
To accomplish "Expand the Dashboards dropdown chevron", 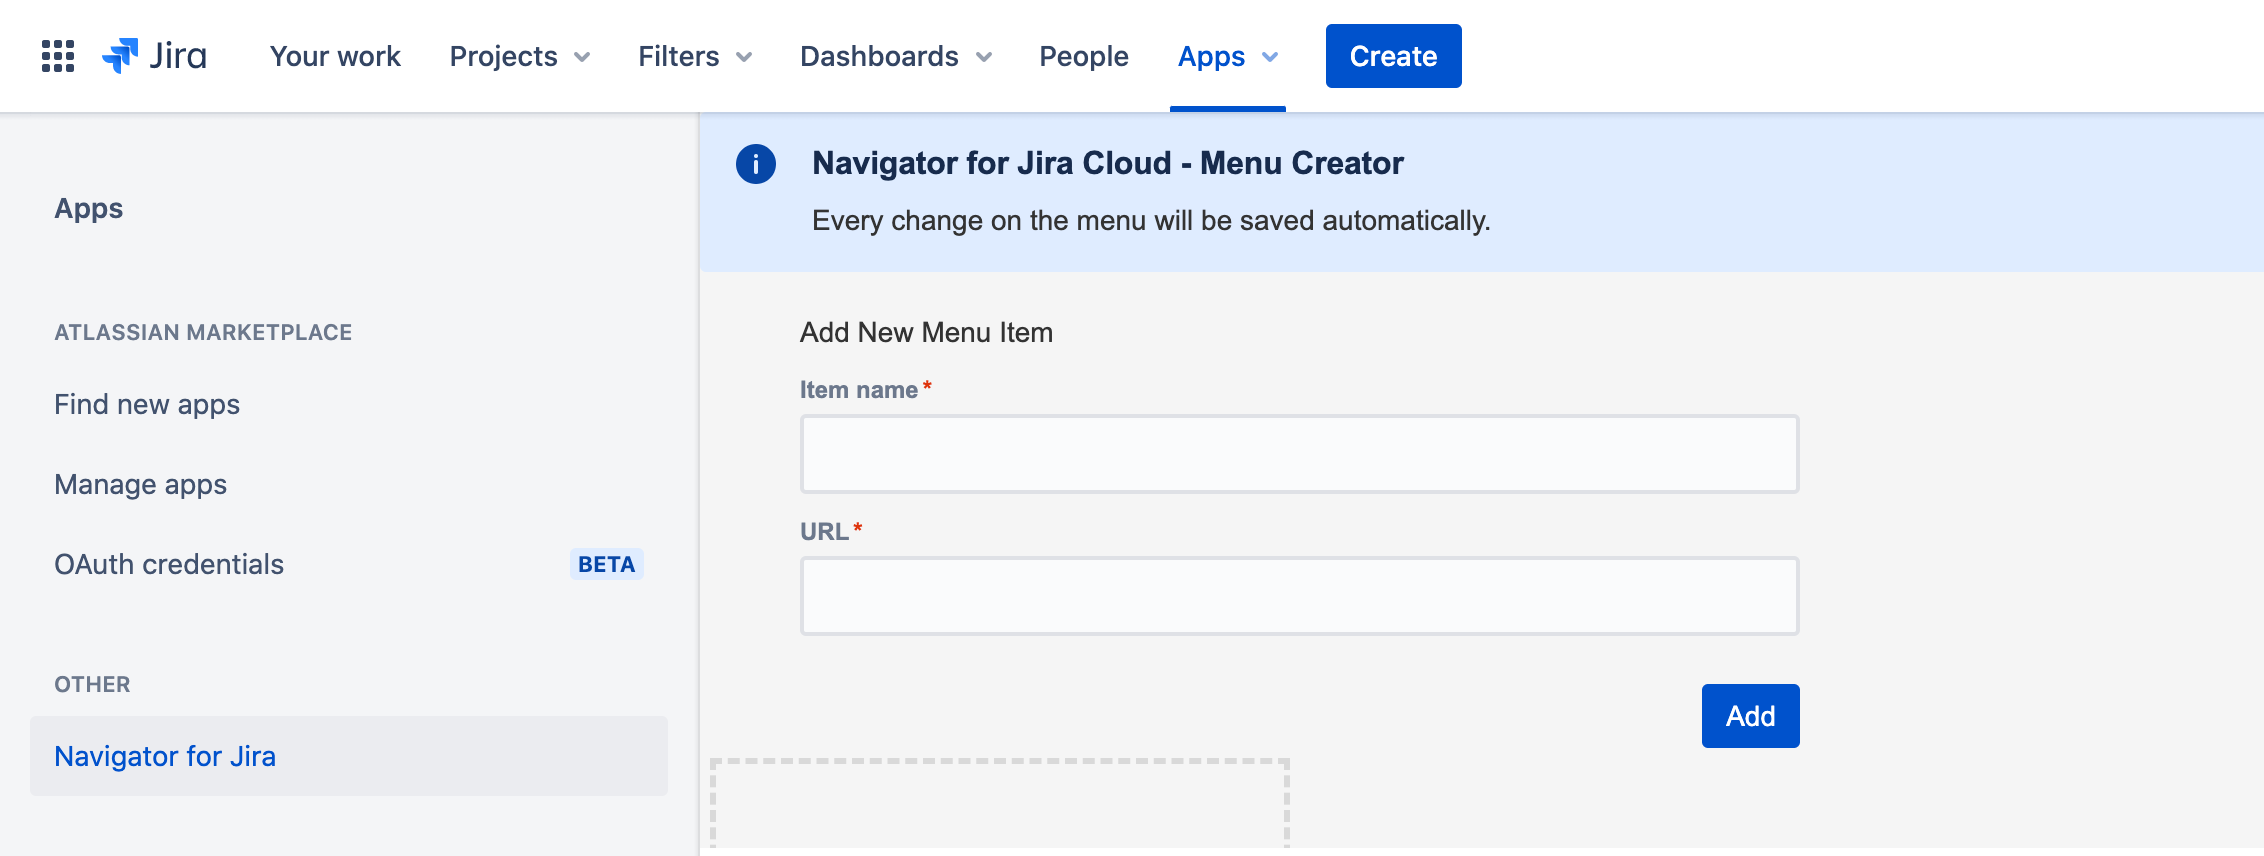I will pos(984,57).
